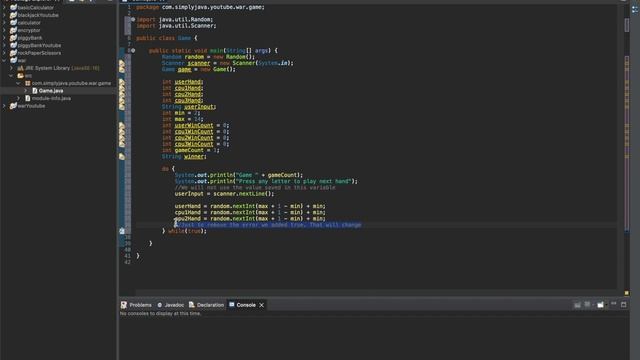Select module-info.java in the Package Explorer

point(51,98)
